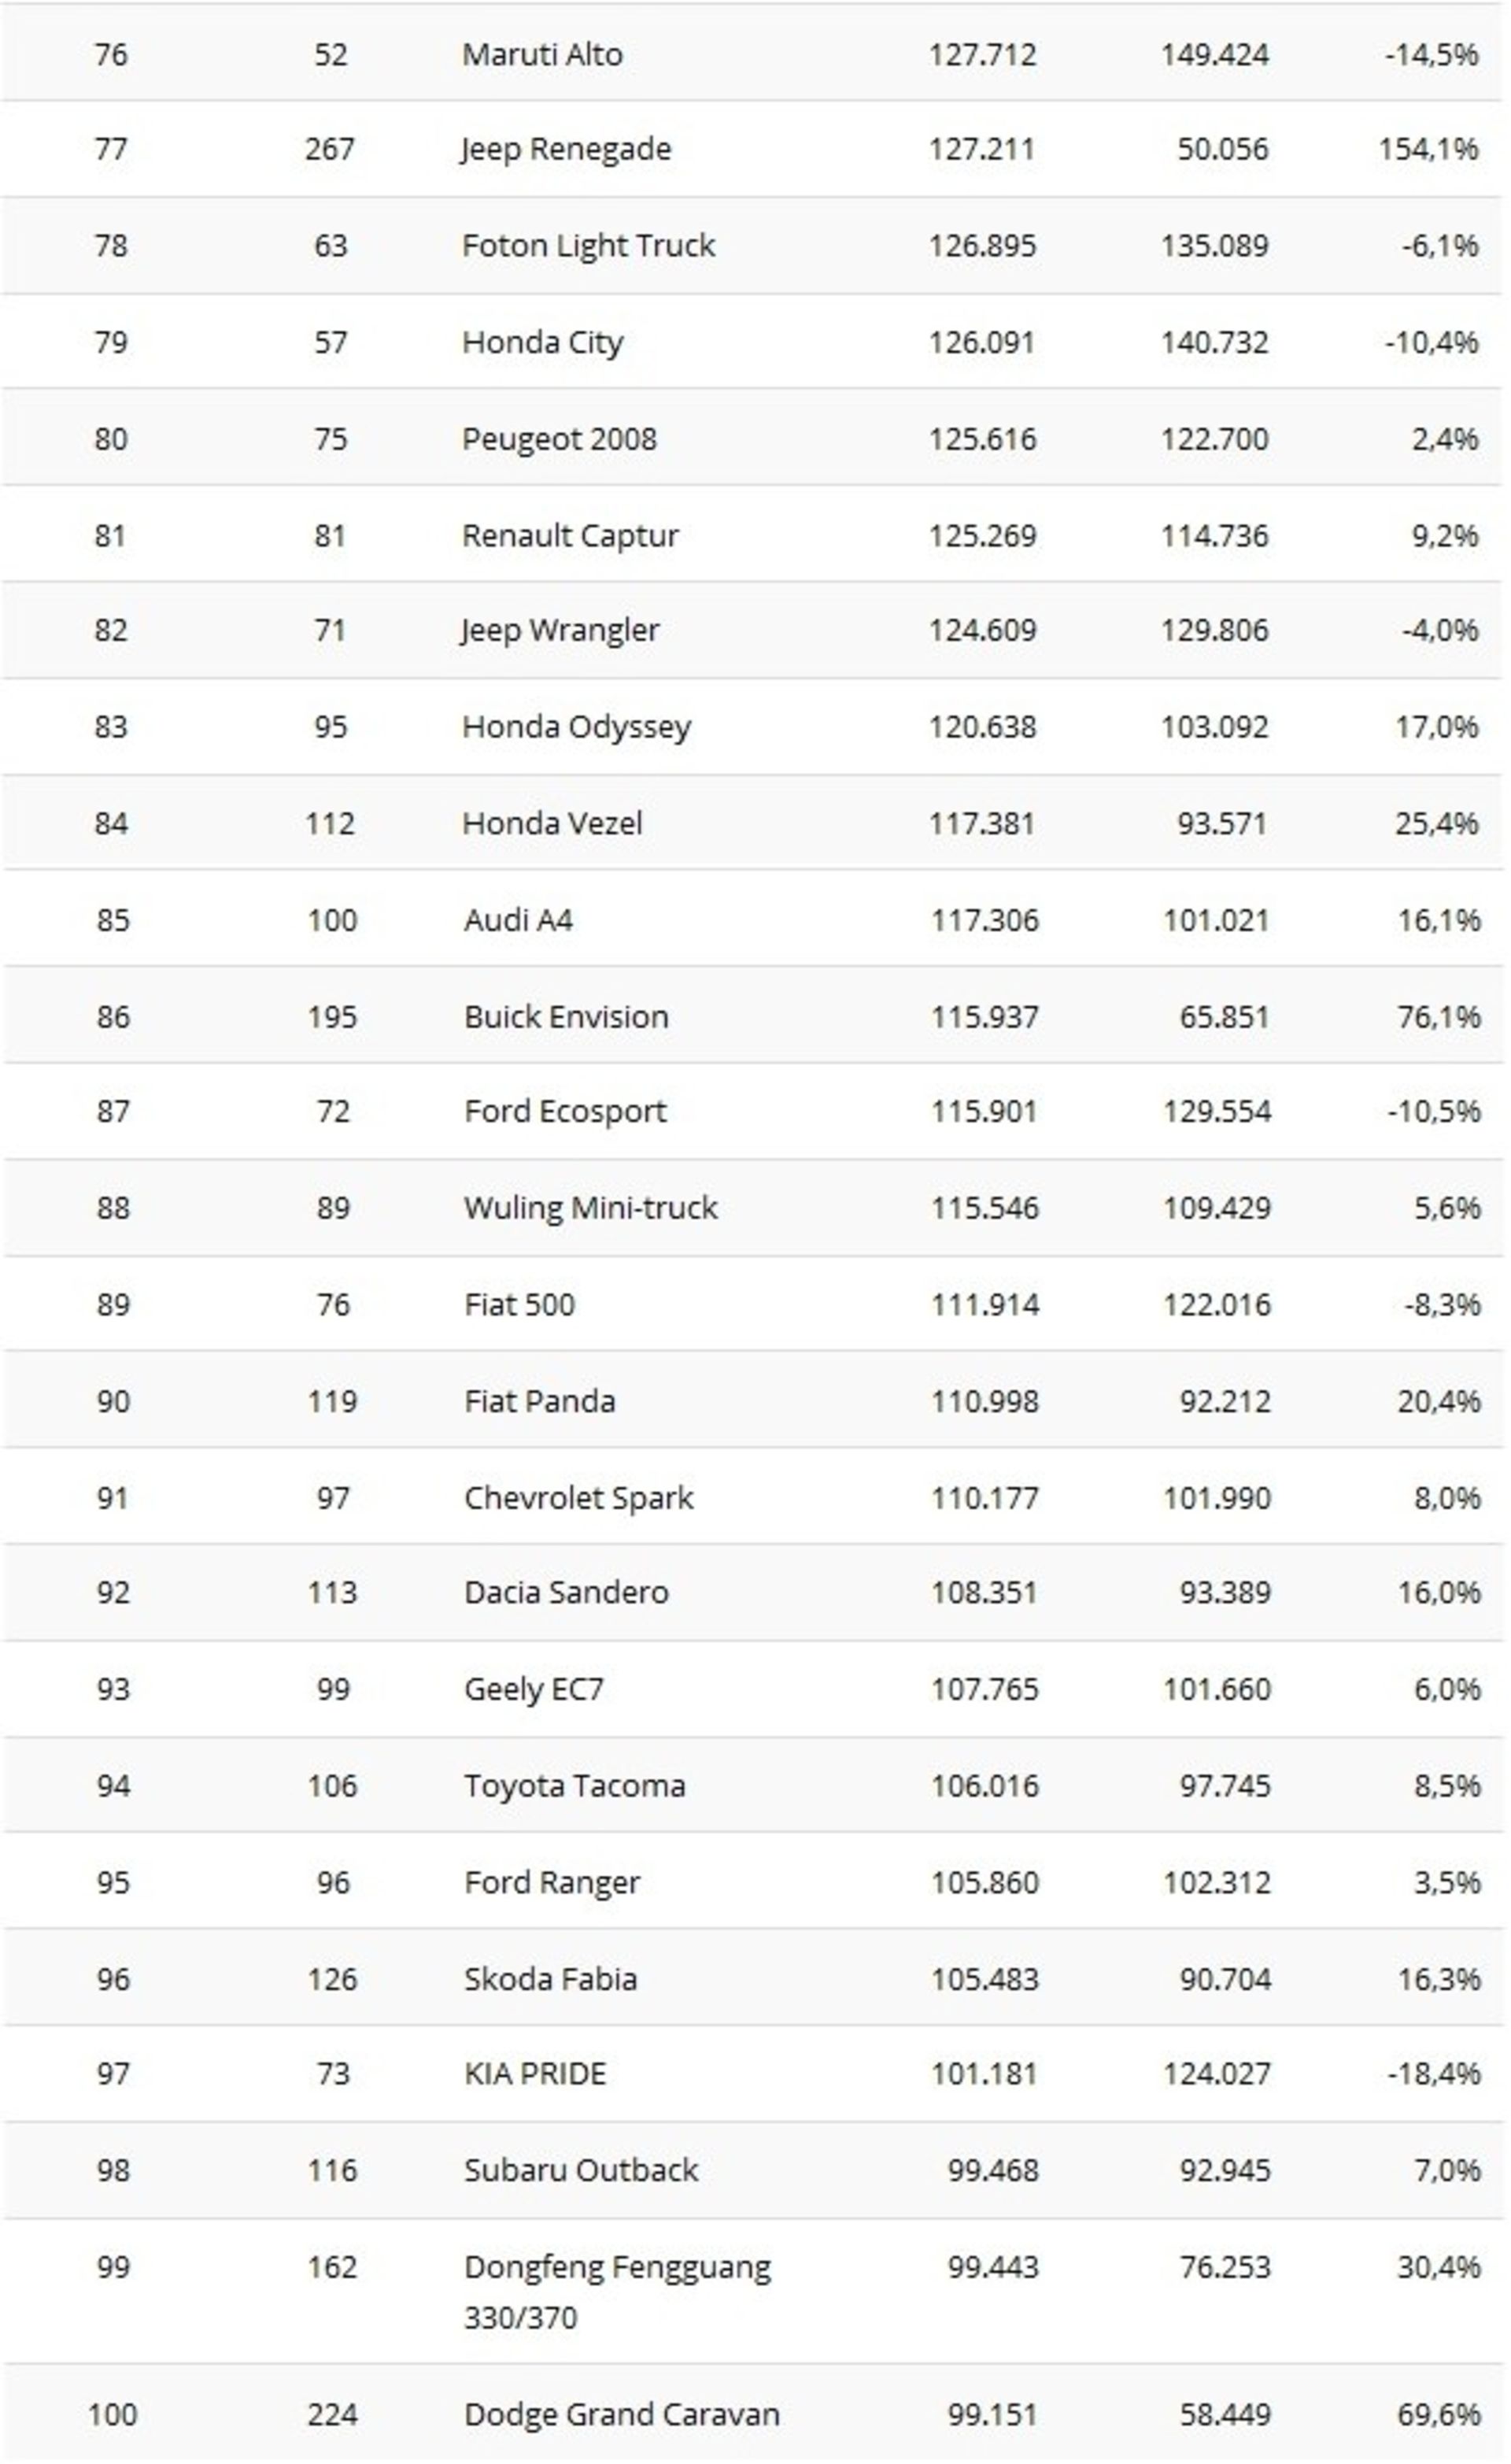Click the Honda Odyssey entry
Screen dimensions: 1511x2464
click(576, 727)
